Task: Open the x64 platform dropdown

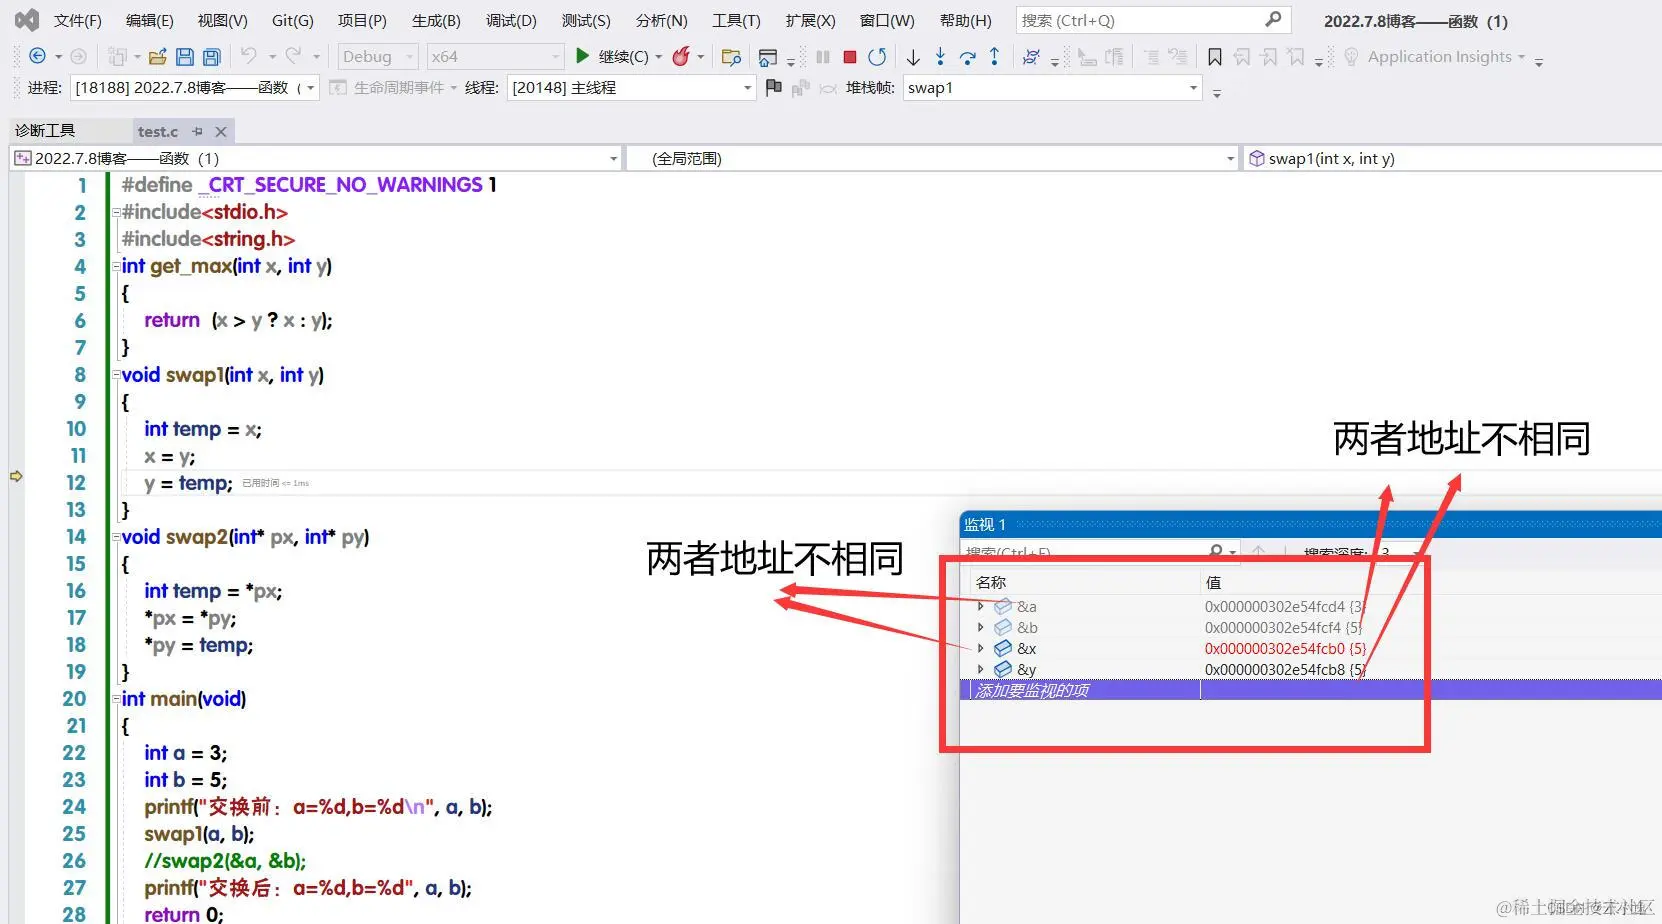Action: pos(556,56)
